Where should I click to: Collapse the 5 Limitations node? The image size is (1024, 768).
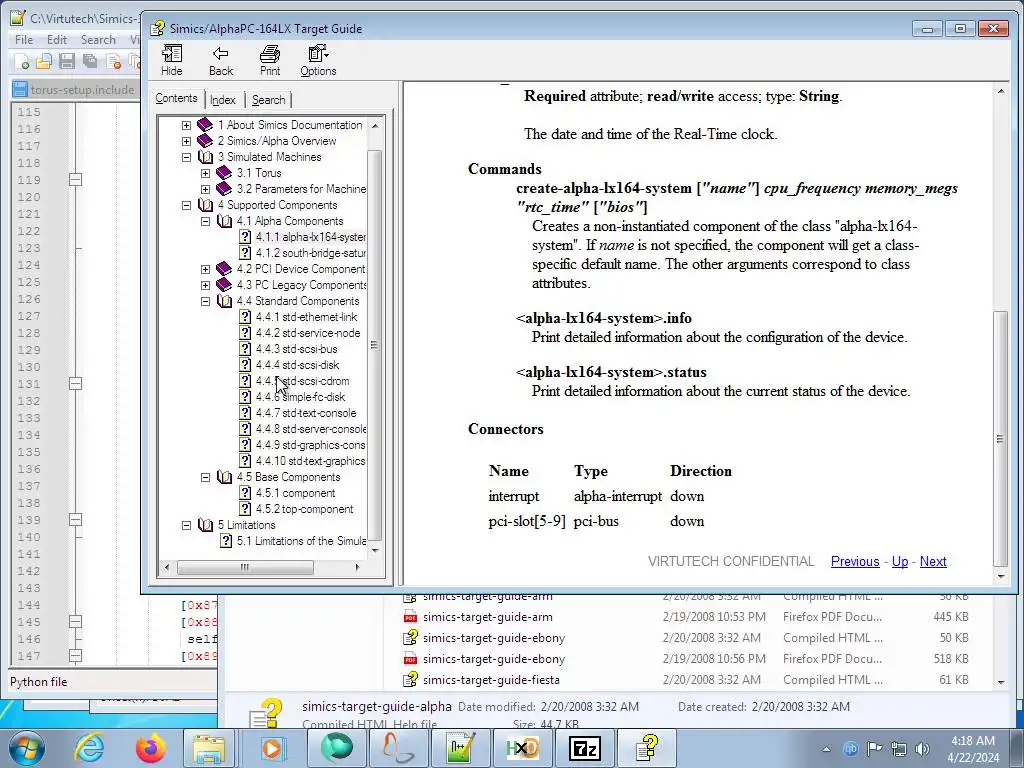186,525
